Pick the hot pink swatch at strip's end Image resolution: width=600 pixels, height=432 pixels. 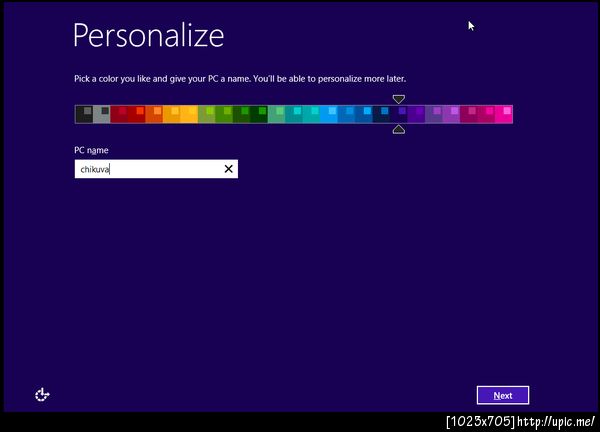coord(504,114)
